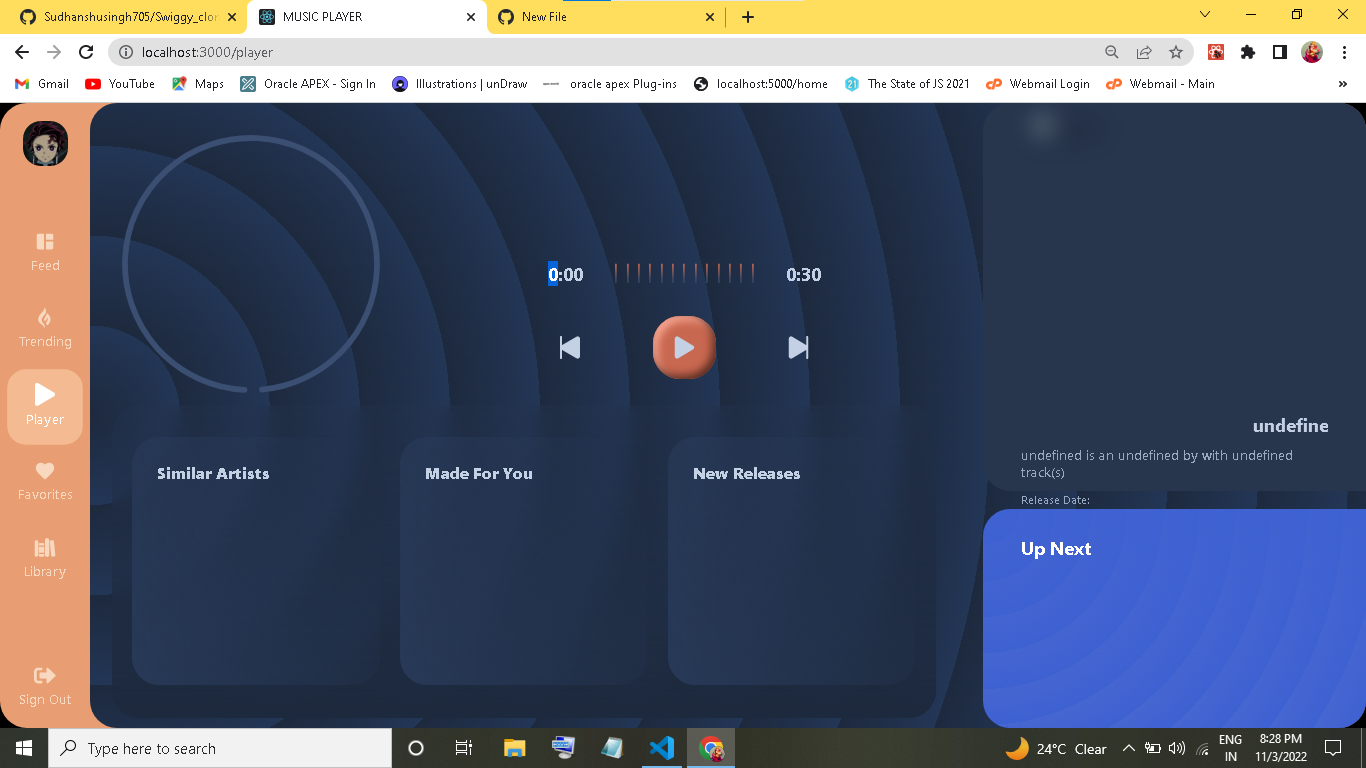Open the YouTube bookmark
This screenshot has height=768, width=1366.
tap(119, 84)
